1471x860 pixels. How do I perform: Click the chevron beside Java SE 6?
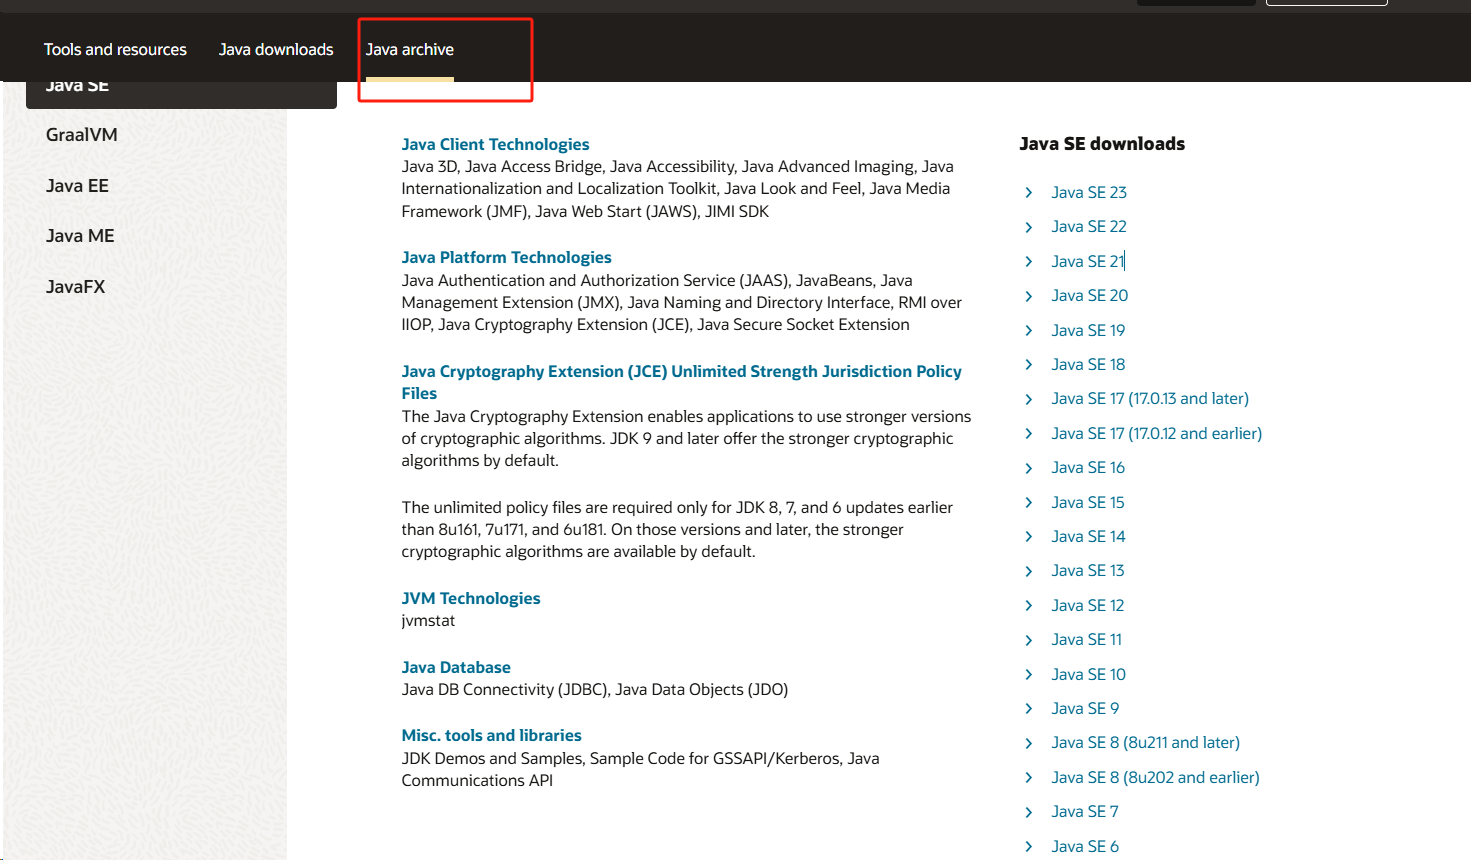1029,846
